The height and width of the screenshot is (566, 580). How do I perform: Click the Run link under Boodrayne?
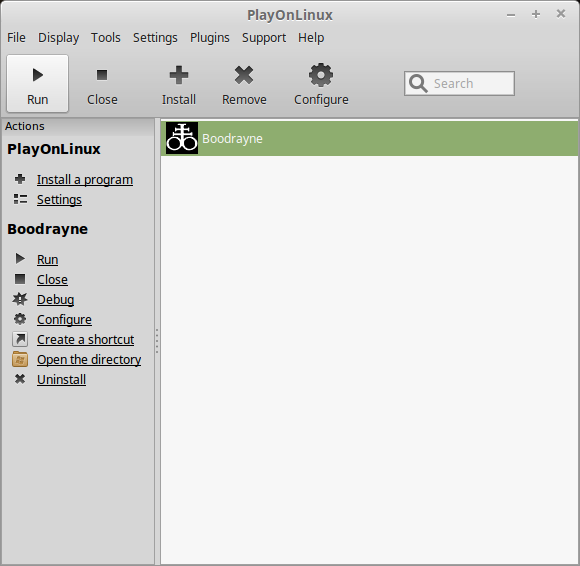click(47, 260)
